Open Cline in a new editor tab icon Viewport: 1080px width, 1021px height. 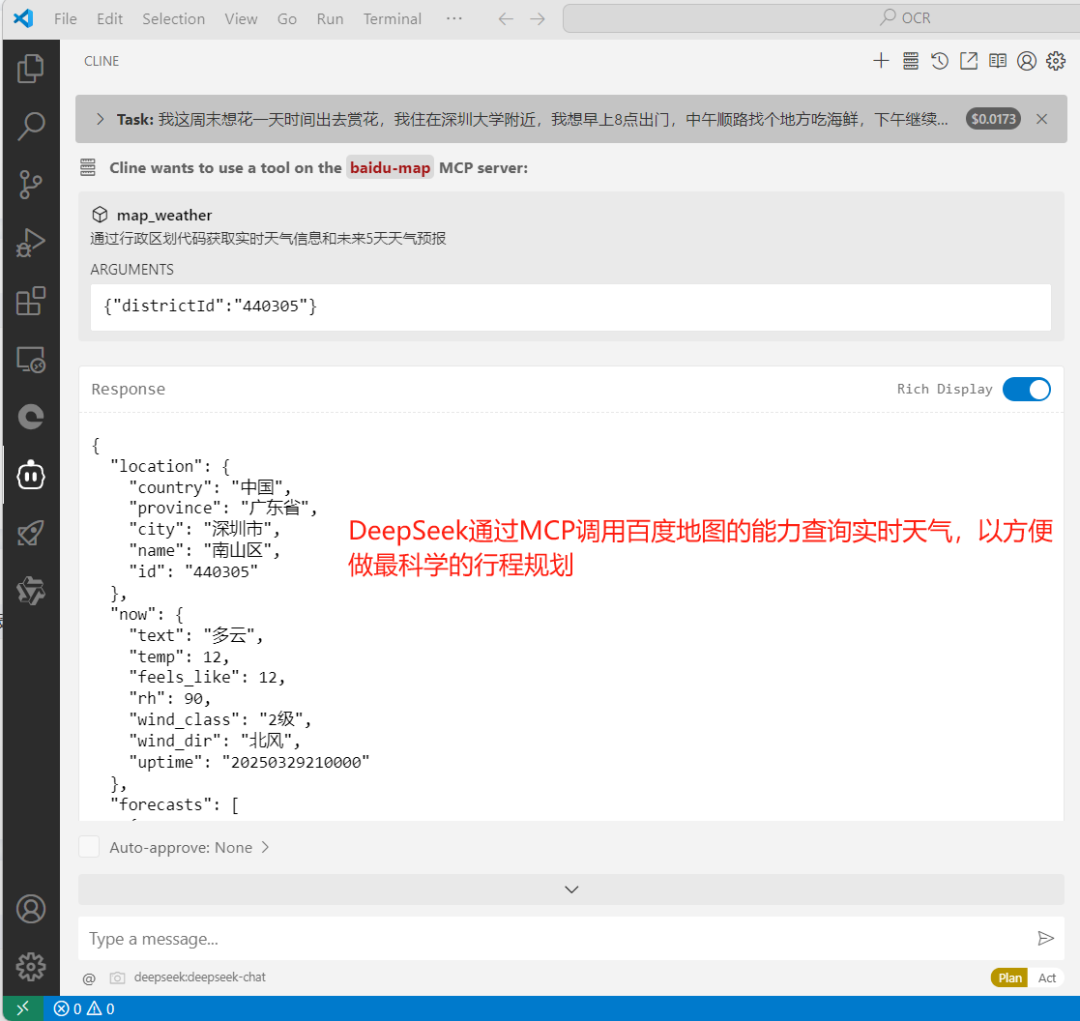[x=968, y=60]
